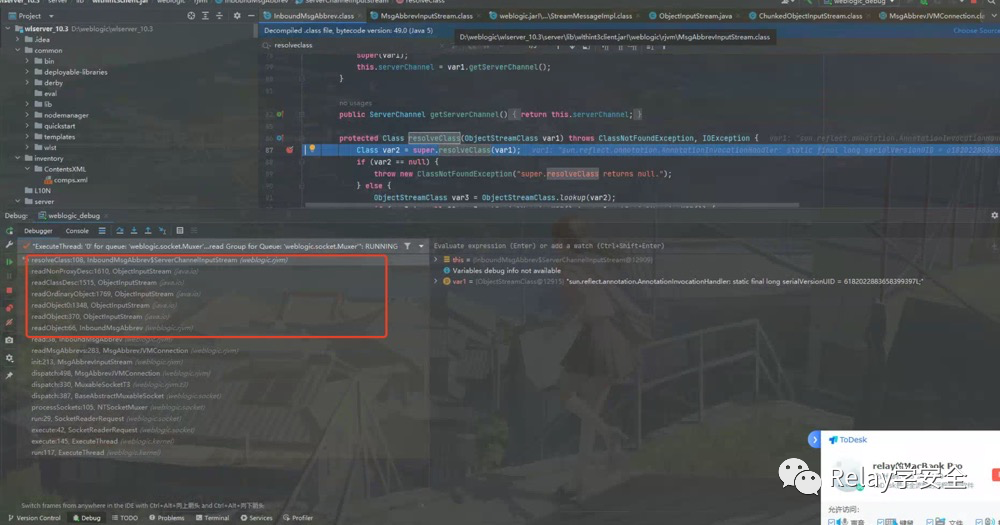Open debug panel settings gear

(9, 359)
